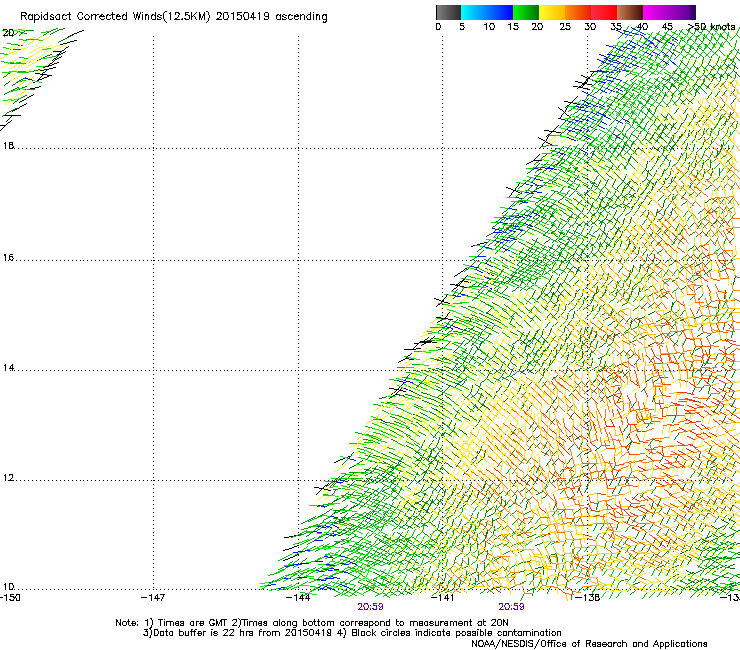Click the 'NOAA/NESDIS/Office of Research and Applications' credit
740x650 pixels.
click(589, 644)
